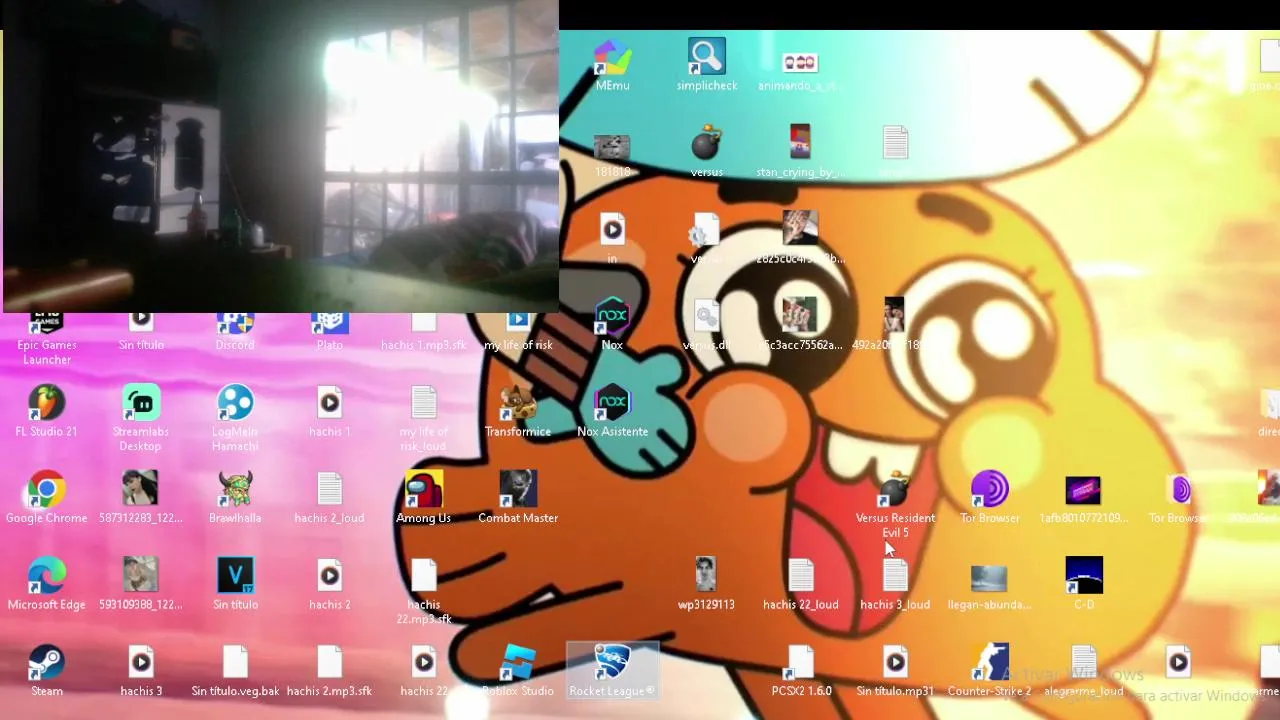Select the alegrarme_loud file

pos(1084,671)
